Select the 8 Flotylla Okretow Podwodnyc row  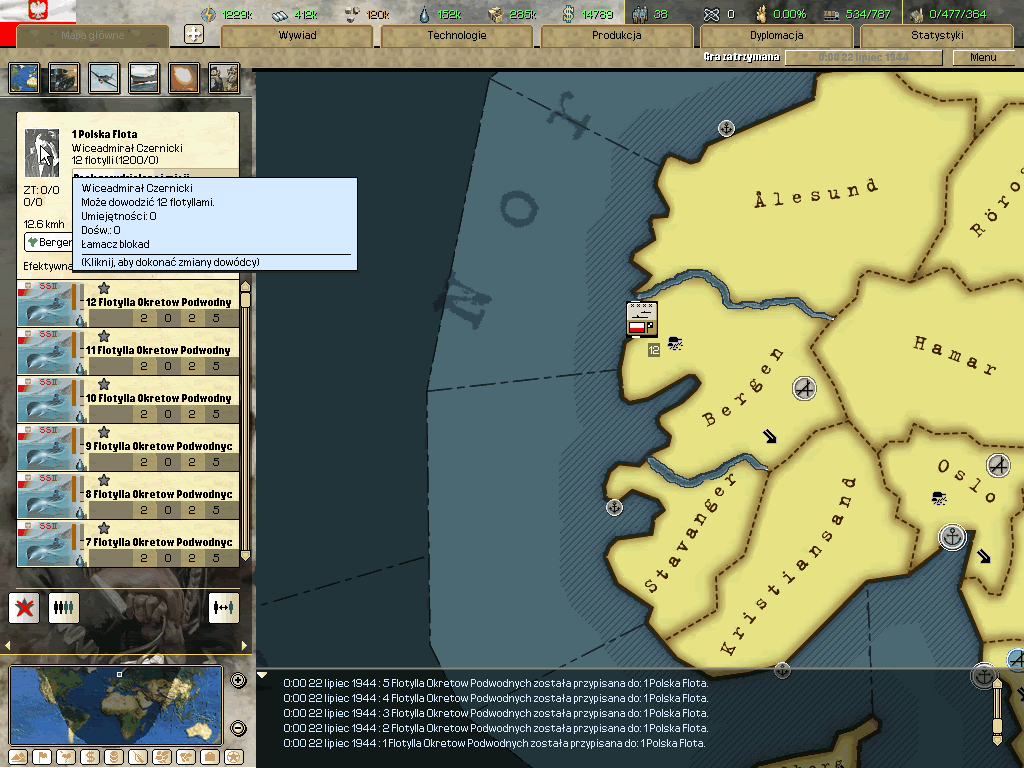click(128, 496)
